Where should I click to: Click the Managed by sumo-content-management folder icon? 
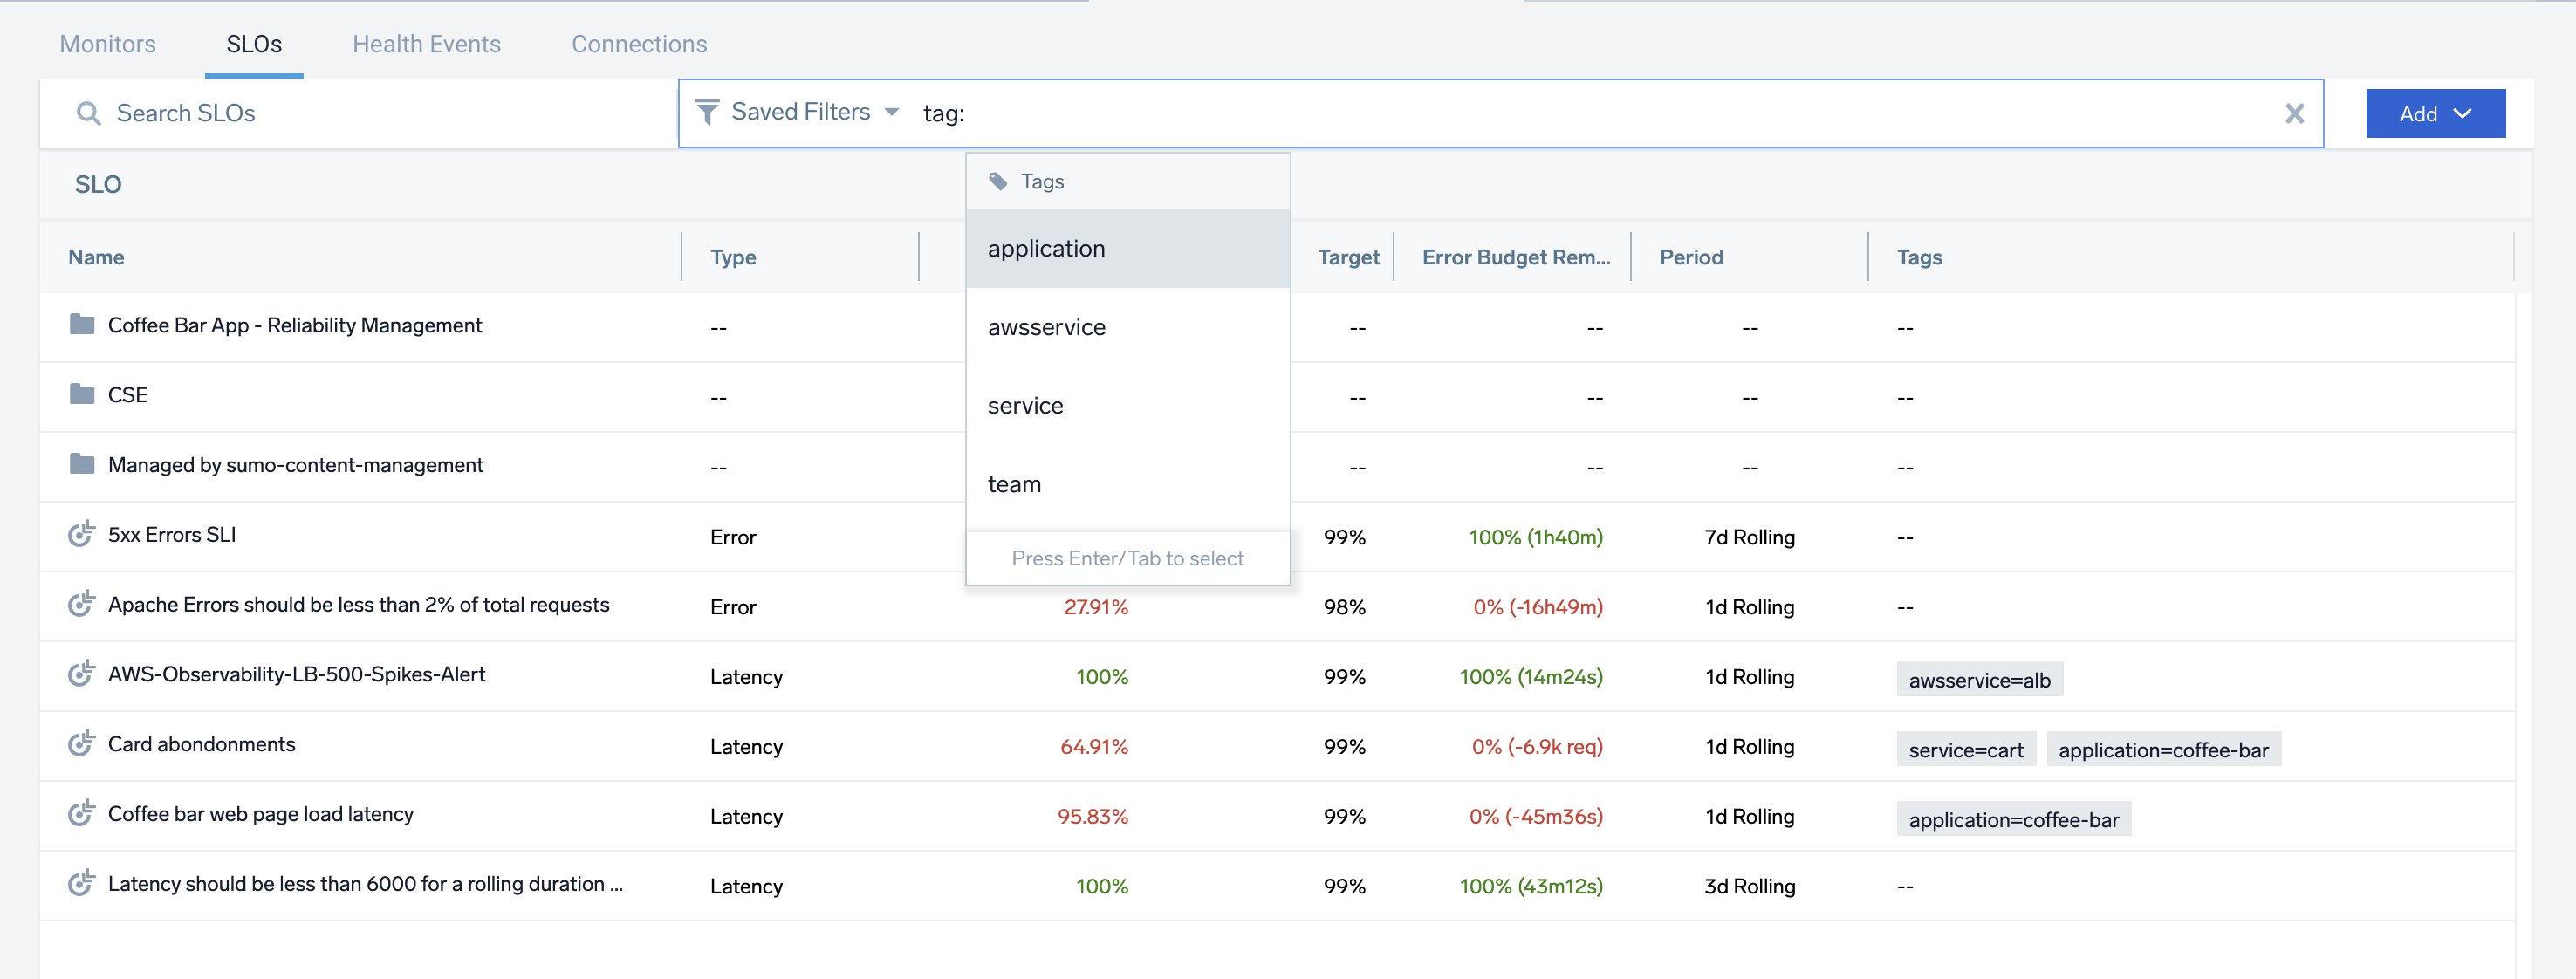[x=82, y=465]
